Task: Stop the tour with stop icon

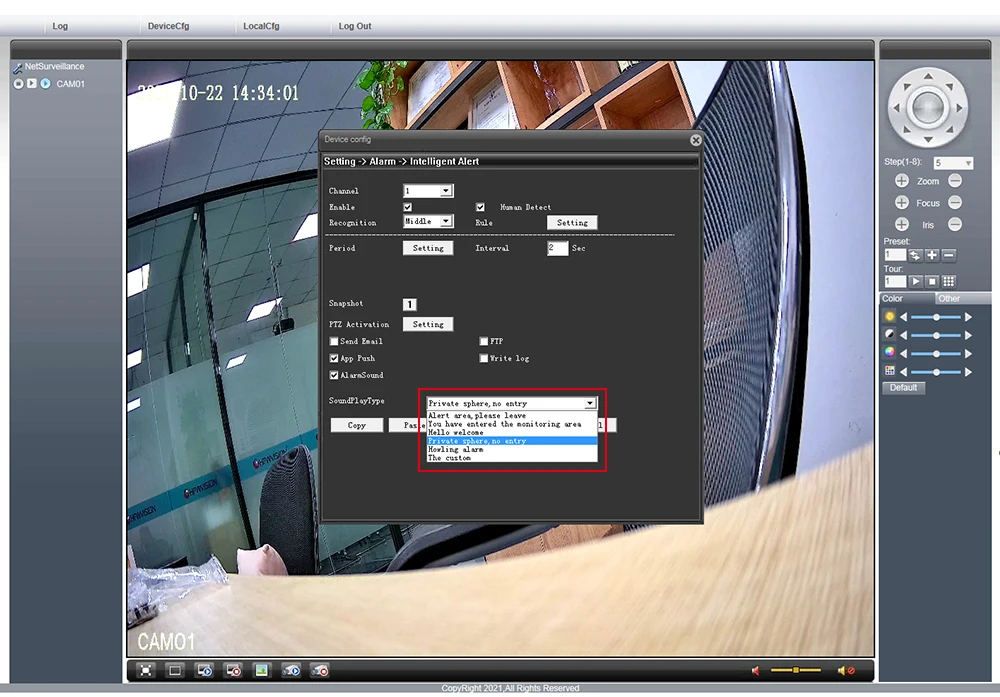Action: [x=932, y=281]
